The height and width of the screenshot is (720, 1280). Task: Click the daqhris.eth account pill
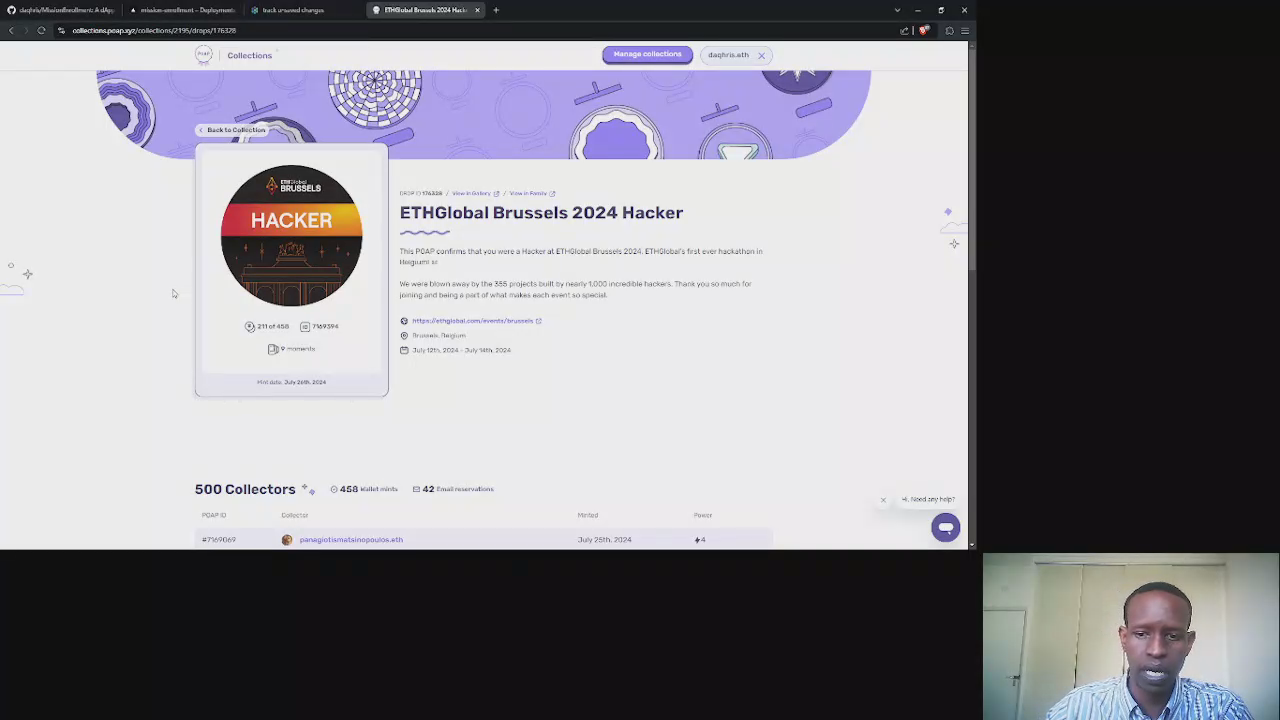(736, 55)
